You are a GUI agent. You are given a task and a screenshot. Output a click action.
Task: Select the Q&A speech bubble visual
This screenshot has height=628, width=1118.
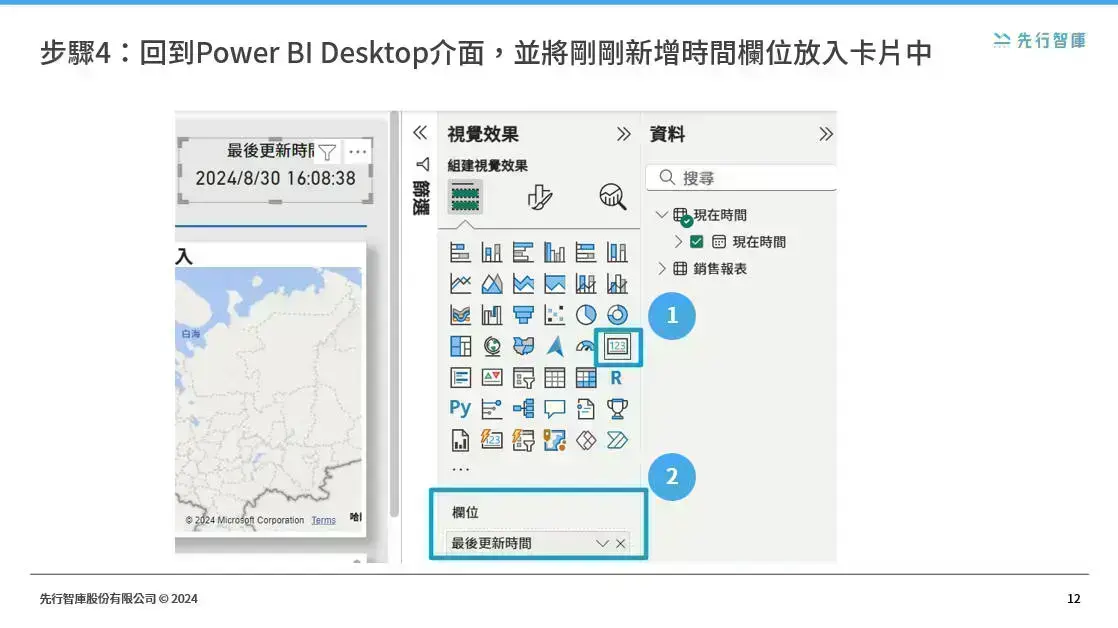coord(554,409)
